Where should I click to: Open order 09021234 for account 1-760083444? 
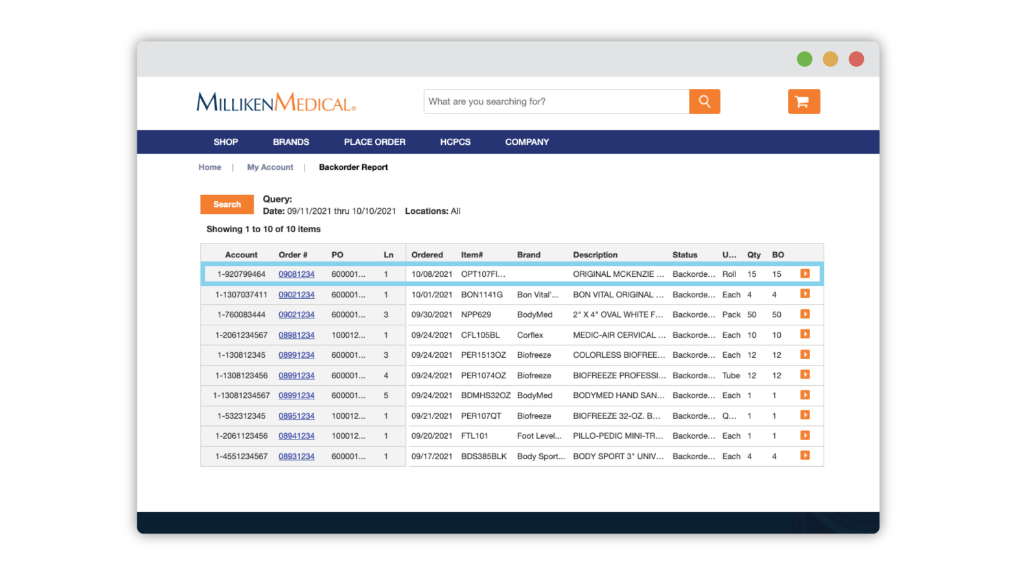click(x=296, y=314)
